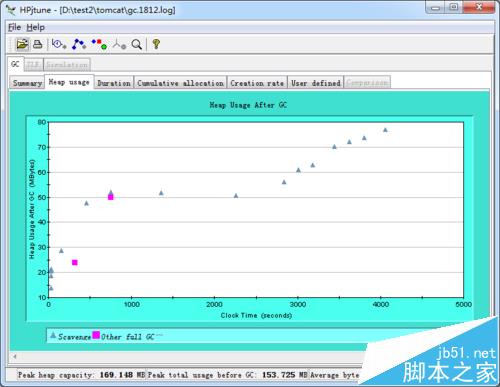Select the magnifying glass zoom icon
The width and height of the screenshot is (500, 387).
[x=137, y=44]
